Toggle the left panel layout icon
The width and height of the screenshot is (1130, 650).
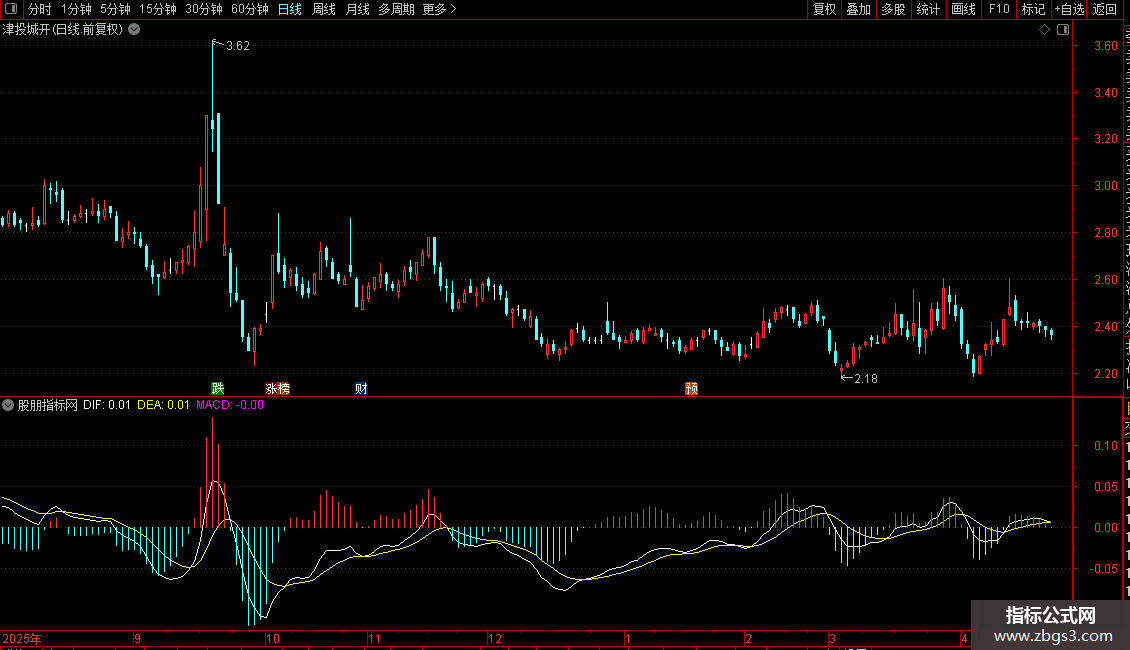click(x=11, y=9)
